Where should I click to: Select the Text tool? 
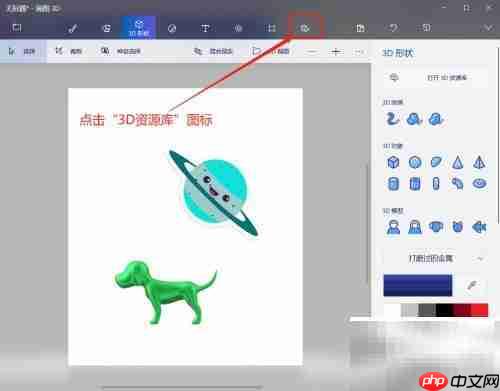(x=205, y=28)
